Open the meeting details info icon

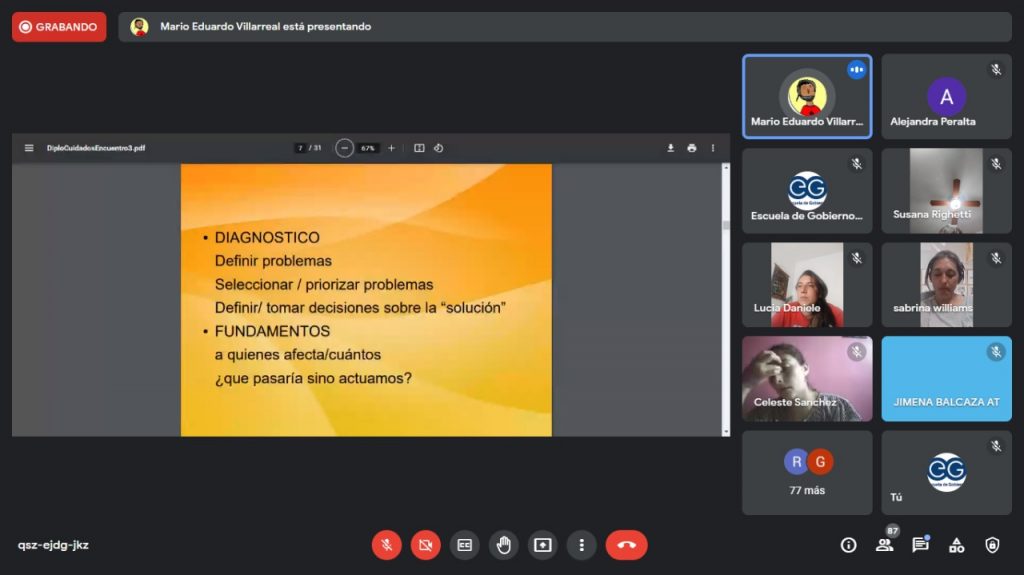point(848,545)
